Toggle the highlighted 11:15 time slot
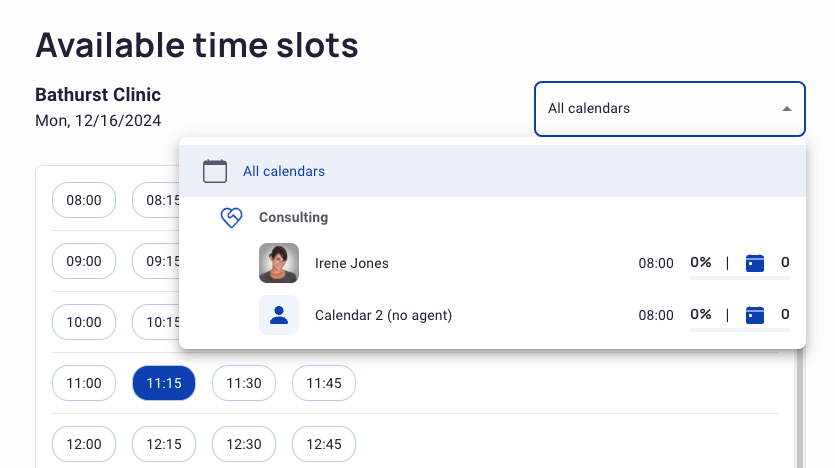835x468 pixels. 164,383
